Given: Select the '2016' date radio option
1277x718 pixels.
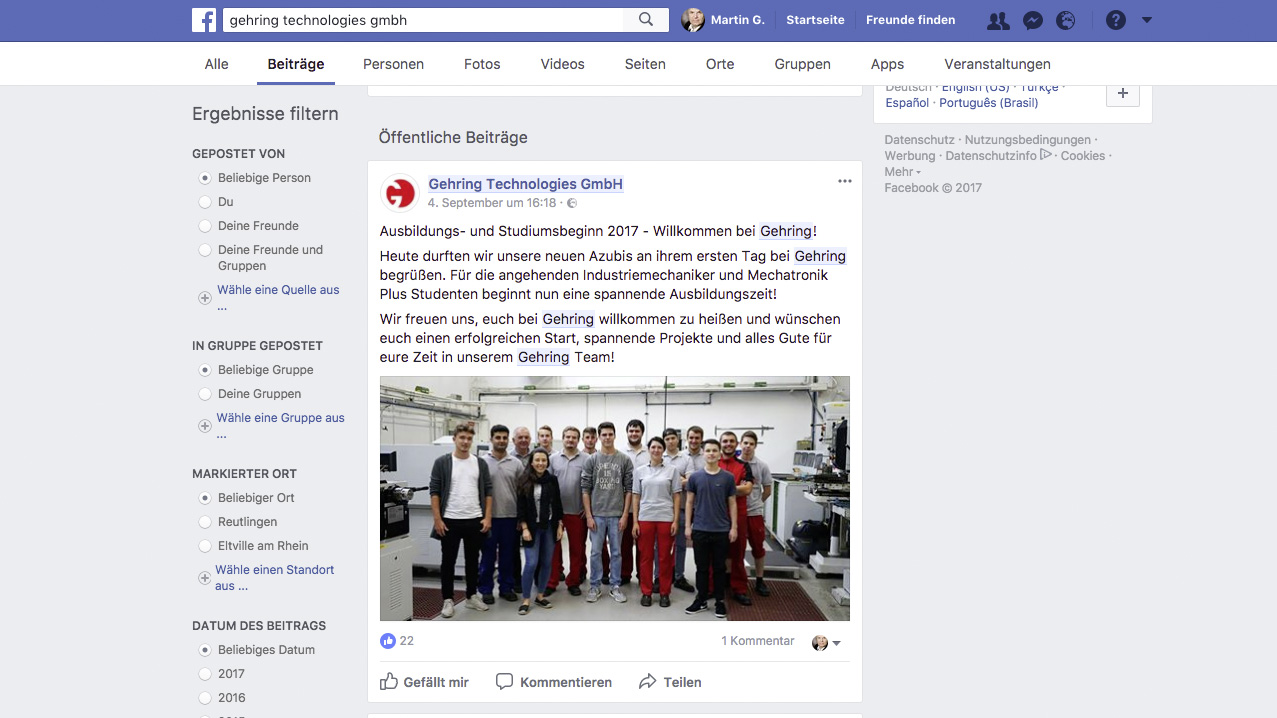Looking at the screenshot, I should pyautogui.click(x=205, y=698).
